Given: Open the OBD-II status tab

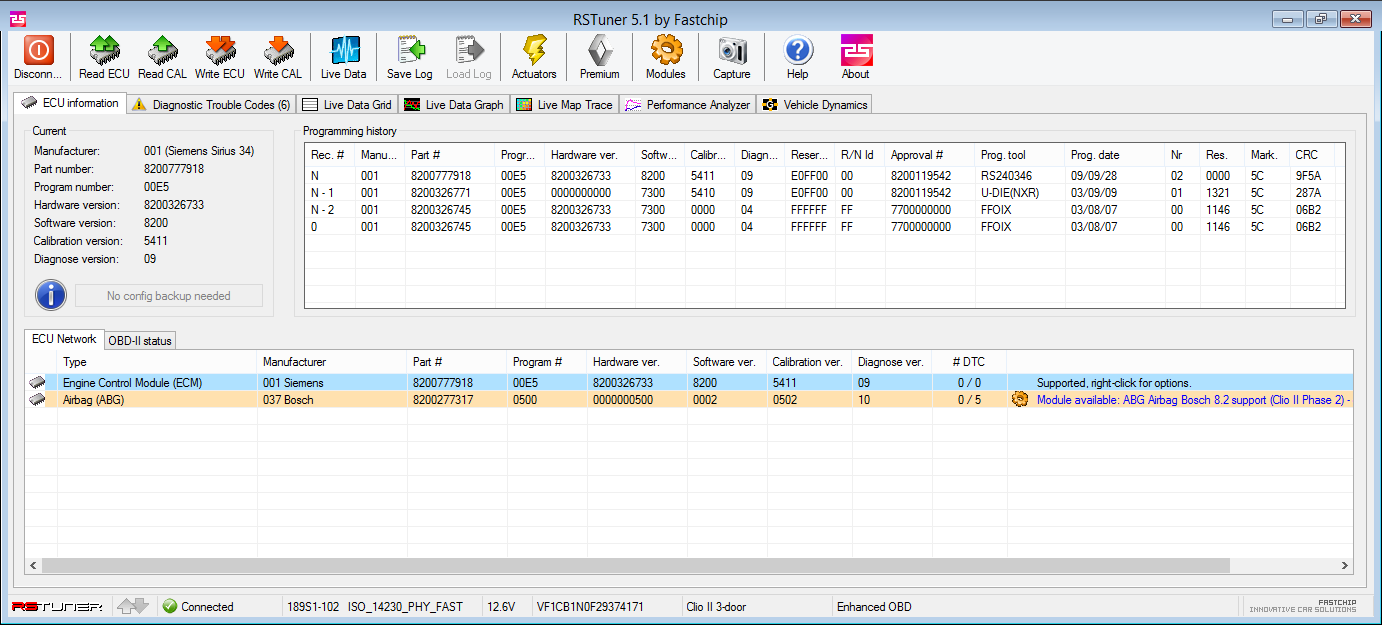Looking at the screenshot, I should (x=140, y=341).
